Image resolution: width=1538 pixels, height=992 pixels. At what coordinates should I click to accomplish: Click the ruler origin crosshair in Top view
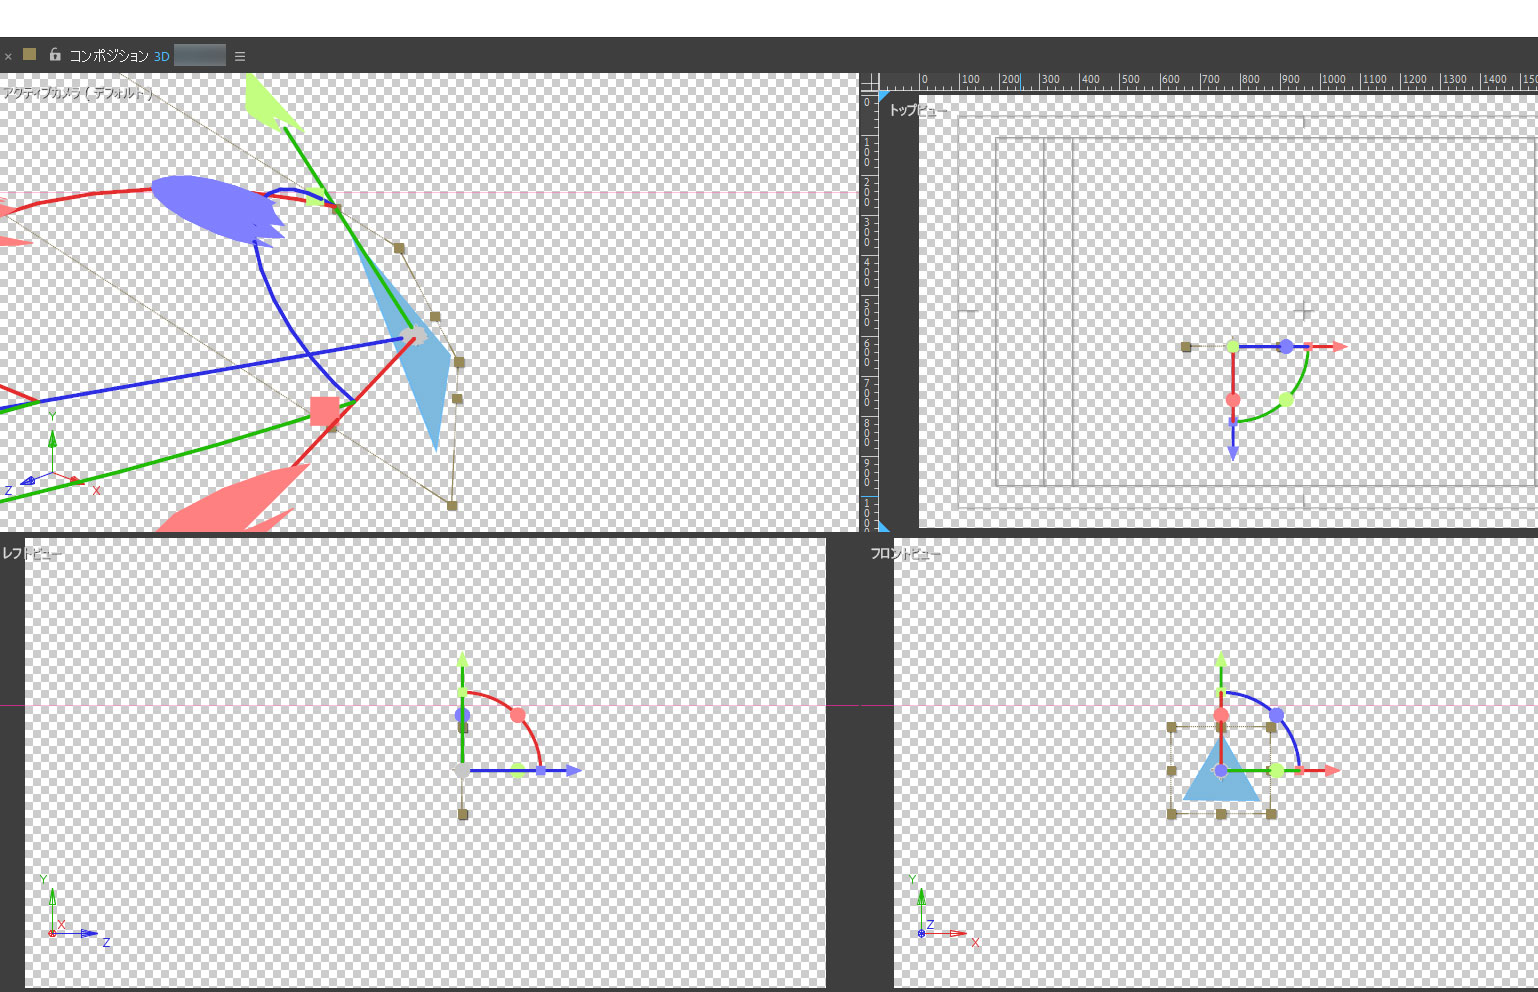pyautogui.click(x=870, y=82)
